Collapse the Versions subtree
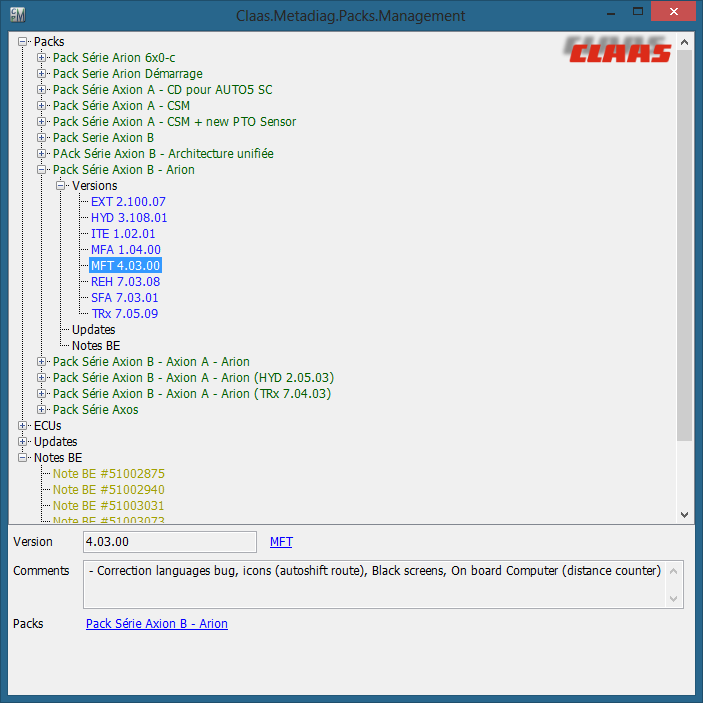The height and width of the screenshot is (703, 703). click(61, 186)
